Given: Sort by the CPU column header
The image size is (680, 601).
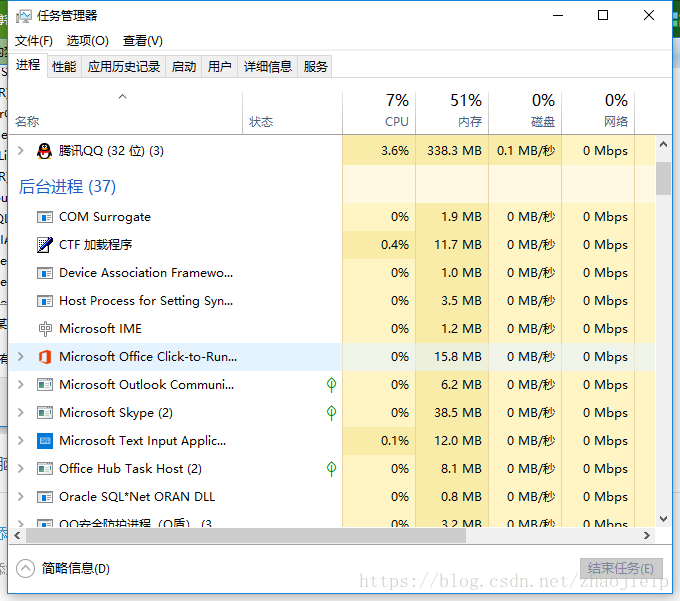Looking at the screenshot, I should (379, 112).
